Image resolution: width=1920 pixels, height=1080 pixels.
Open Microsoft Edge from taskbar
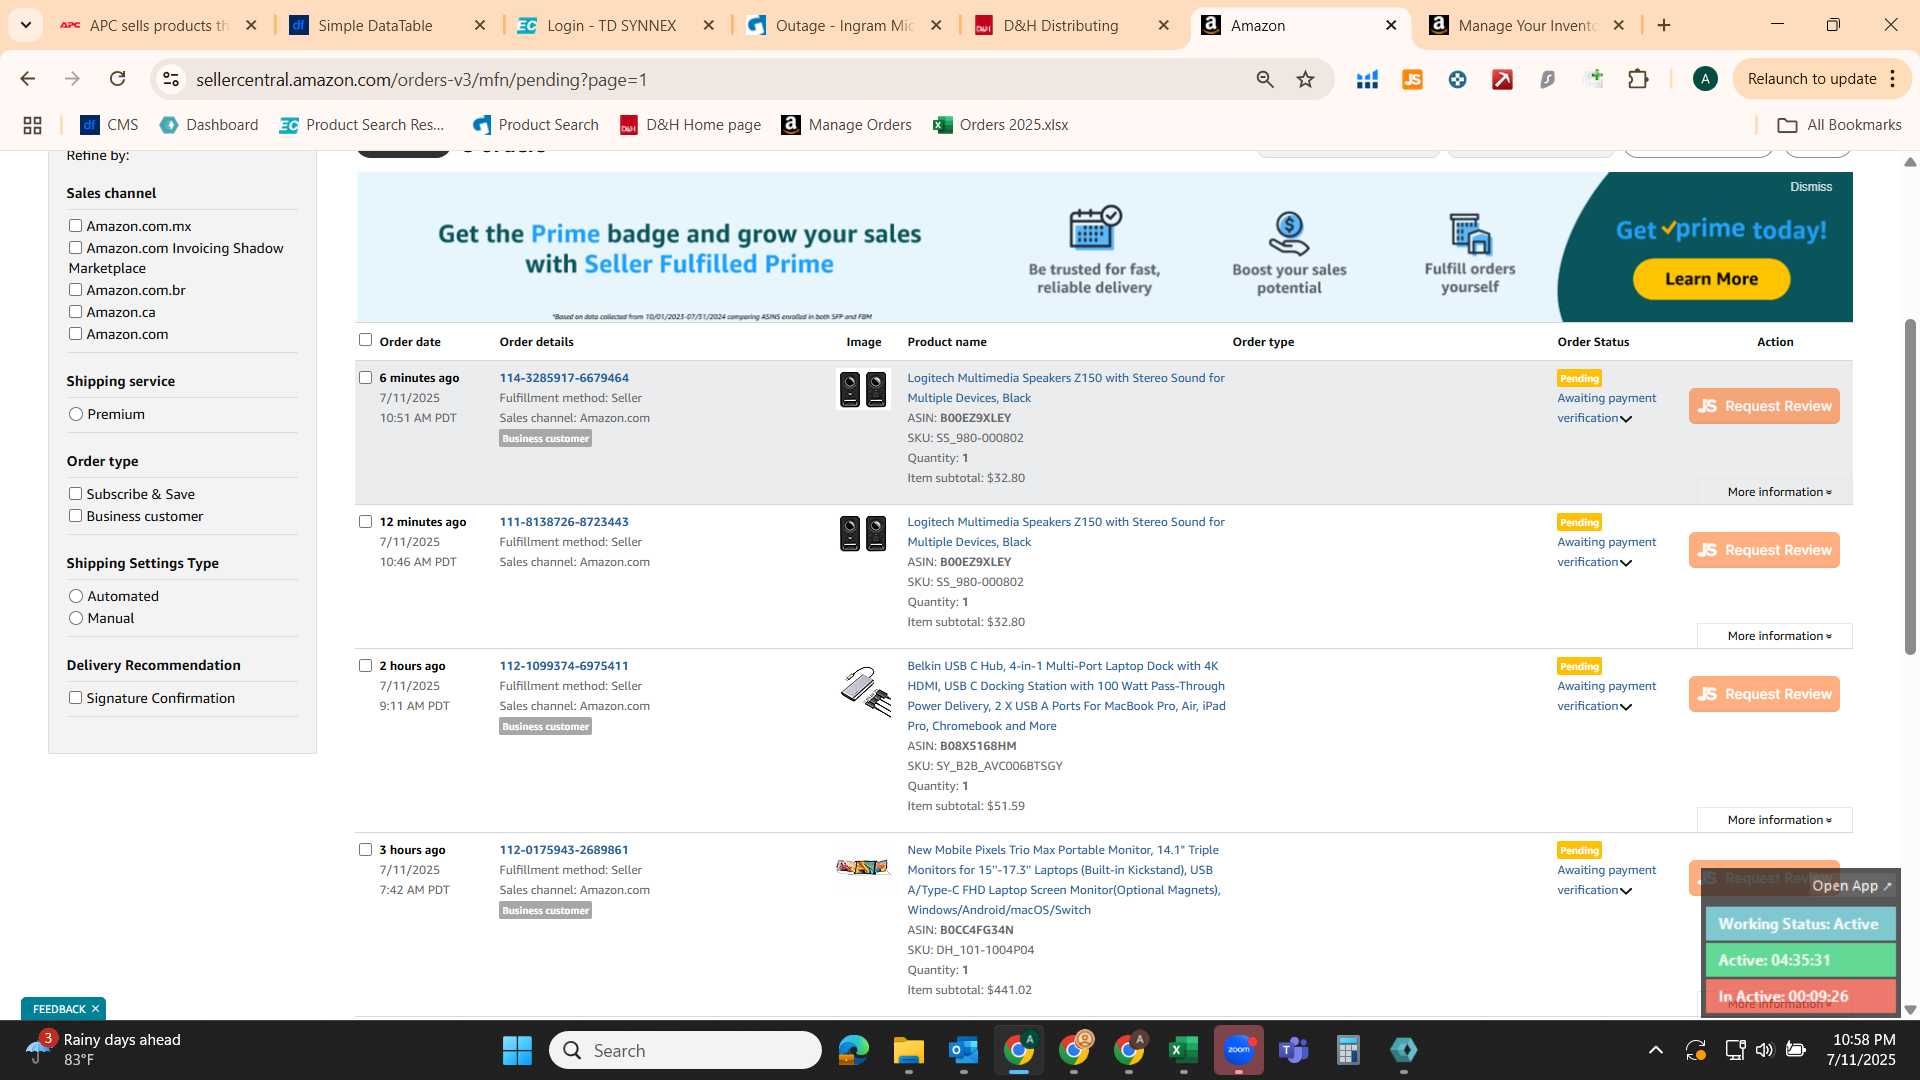(854, 1050)
